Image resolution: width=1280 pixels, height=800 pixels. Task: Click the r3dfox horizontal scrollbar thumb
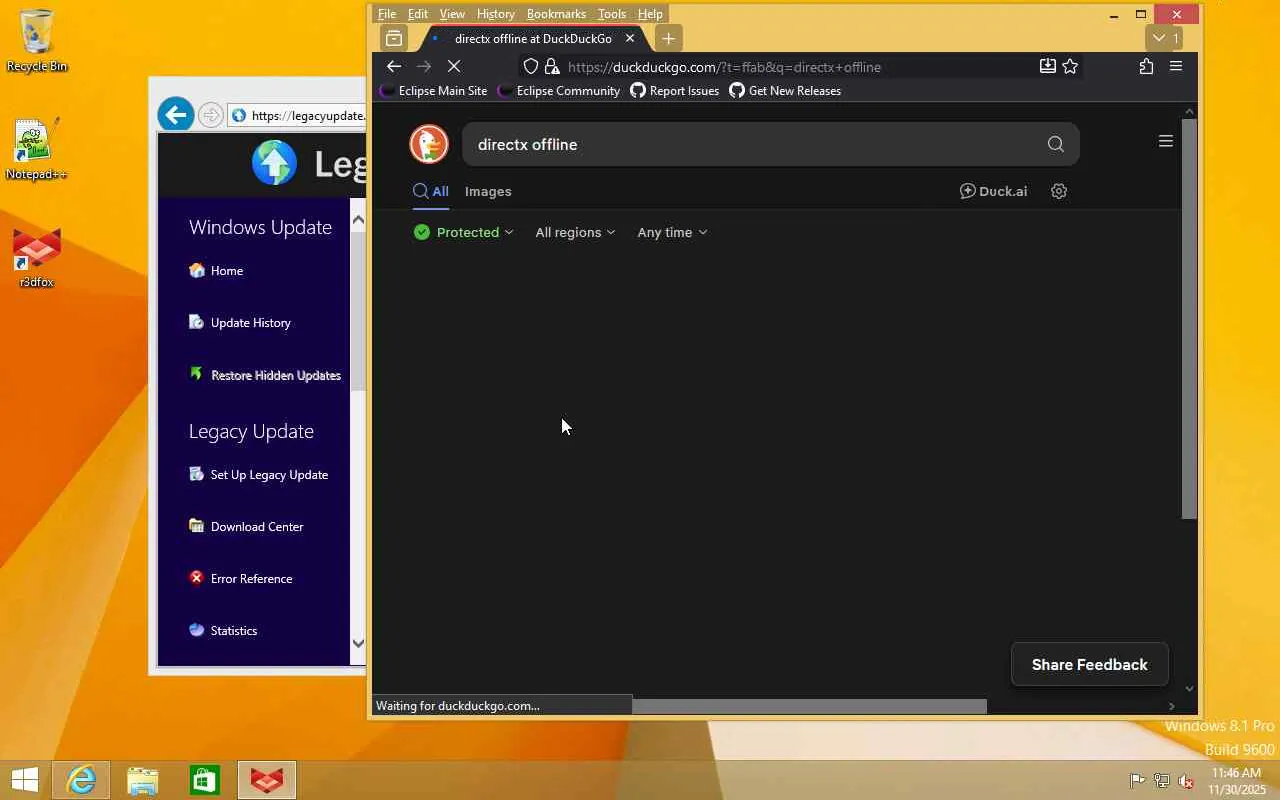(809, 706)
